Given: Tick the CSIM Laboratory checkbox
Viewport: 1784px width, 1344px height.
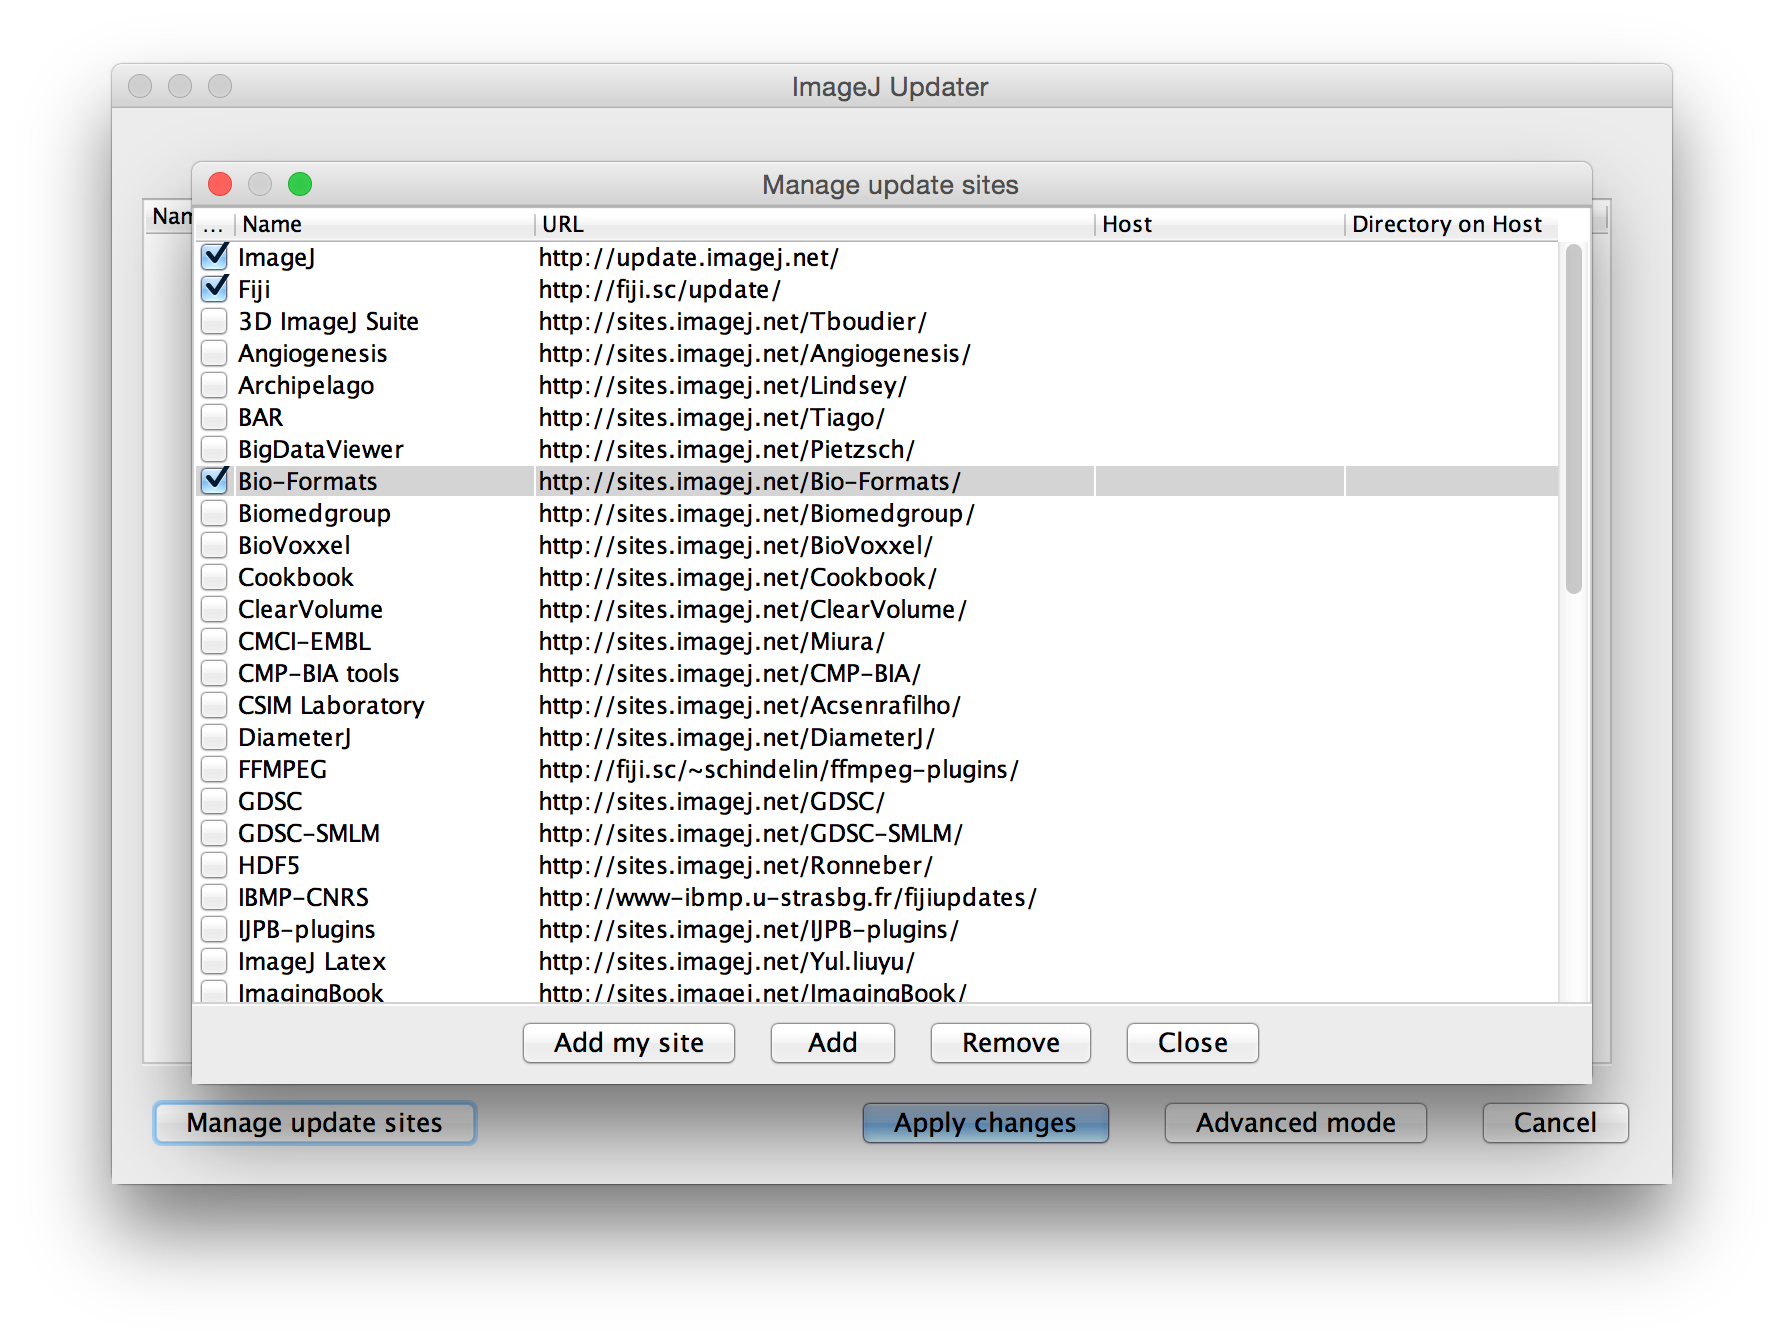Looking at the screenshot, I should tap(214, 705).
